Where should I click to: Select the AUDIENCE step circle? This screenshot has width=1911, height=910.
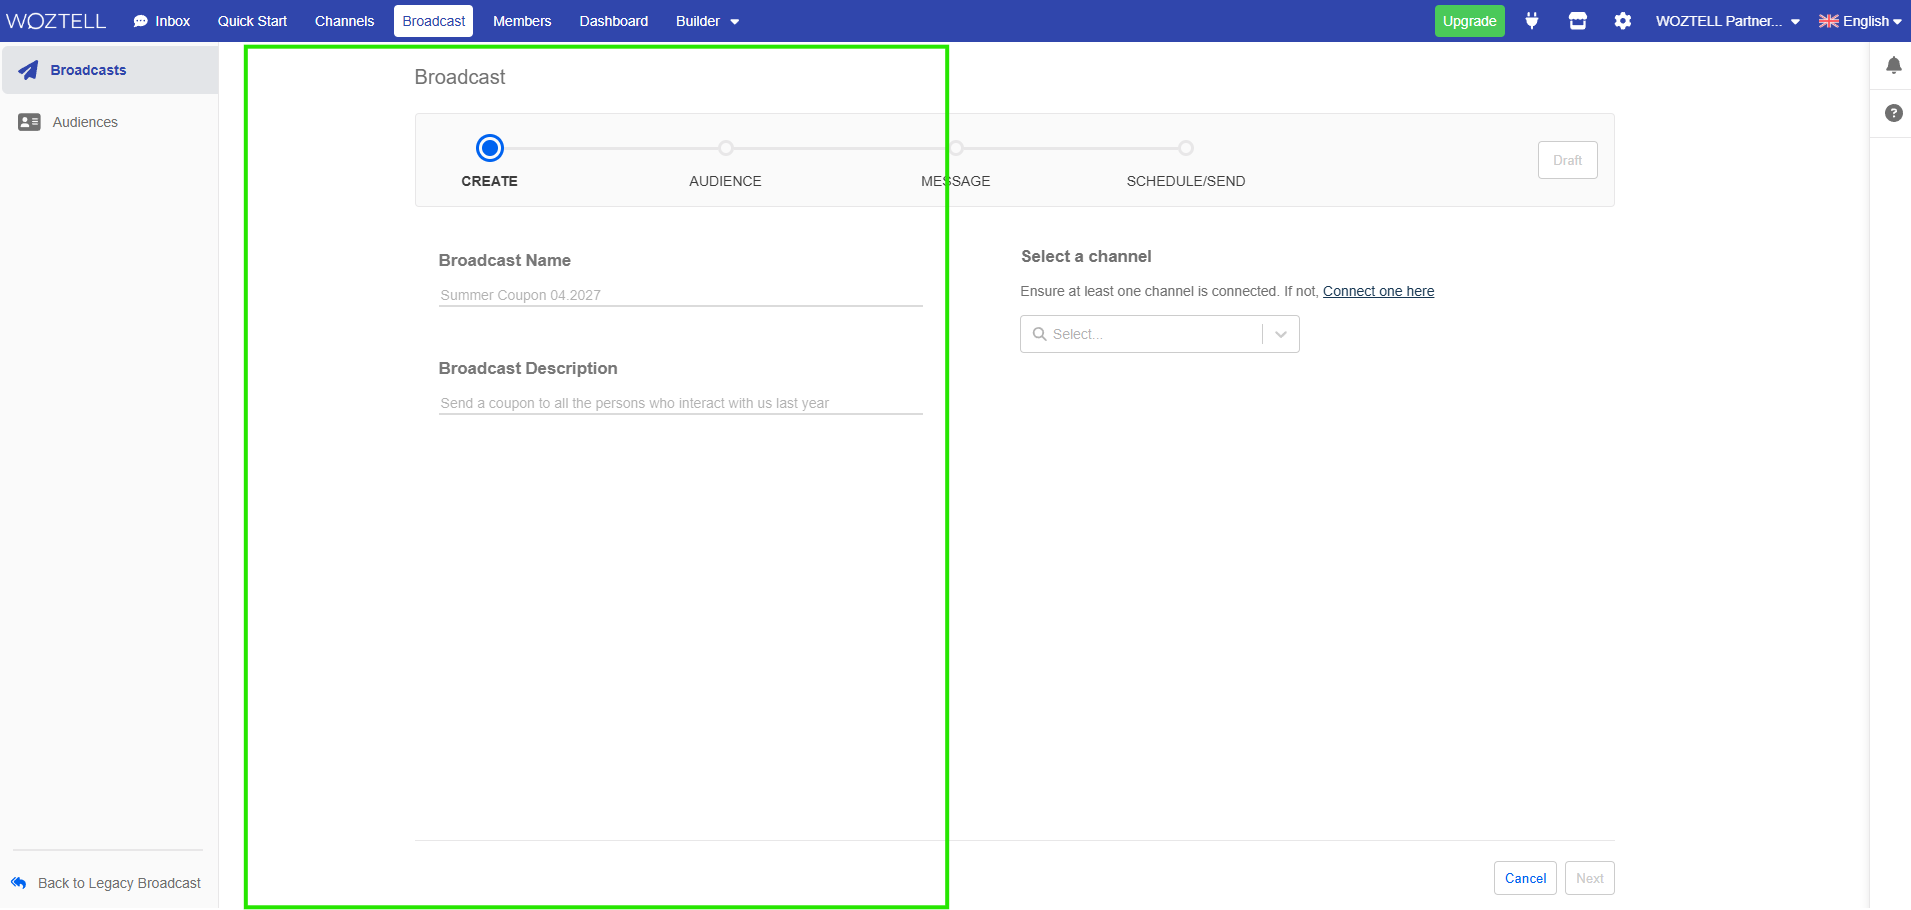(x=726, y=148)
